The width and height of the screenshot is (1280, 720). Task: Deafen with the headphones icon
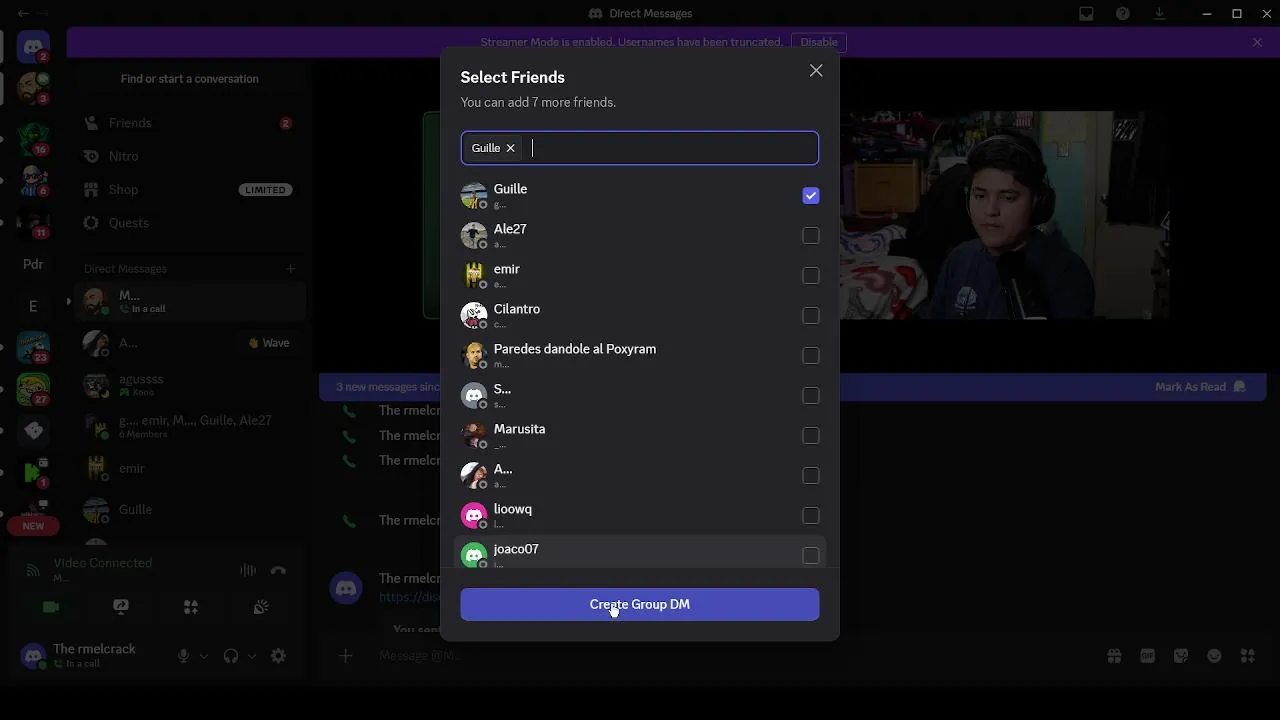pos(231,656)
